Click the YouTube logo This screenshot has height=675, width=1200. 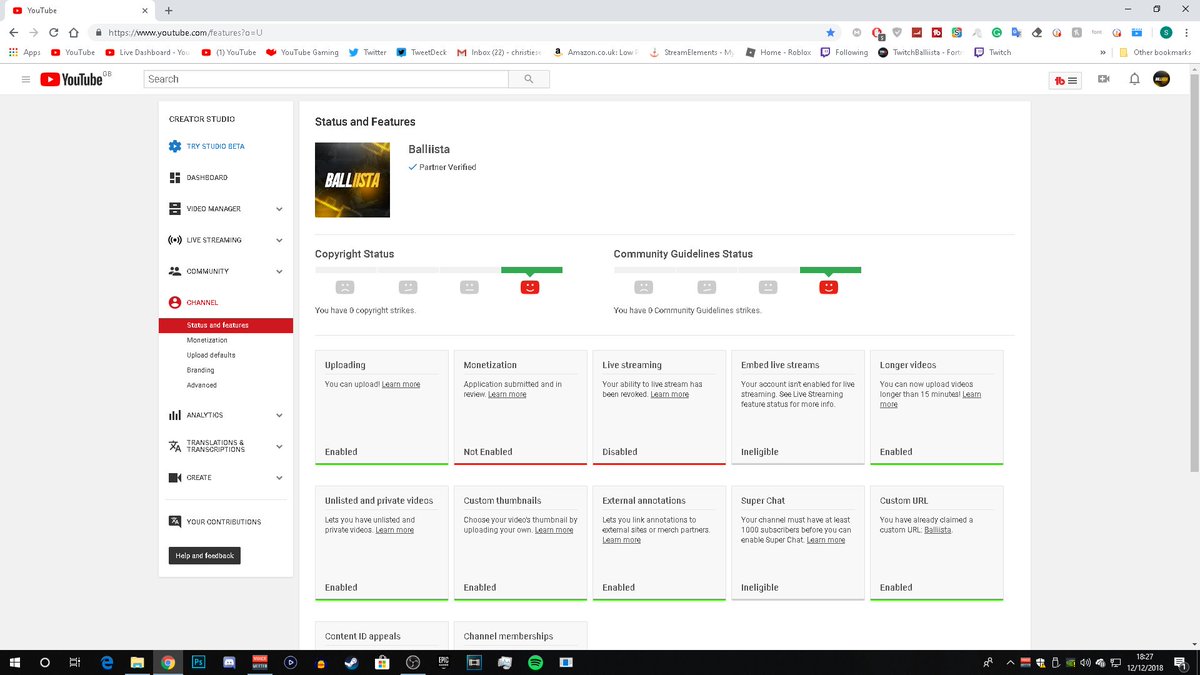[x=72, y=79]
